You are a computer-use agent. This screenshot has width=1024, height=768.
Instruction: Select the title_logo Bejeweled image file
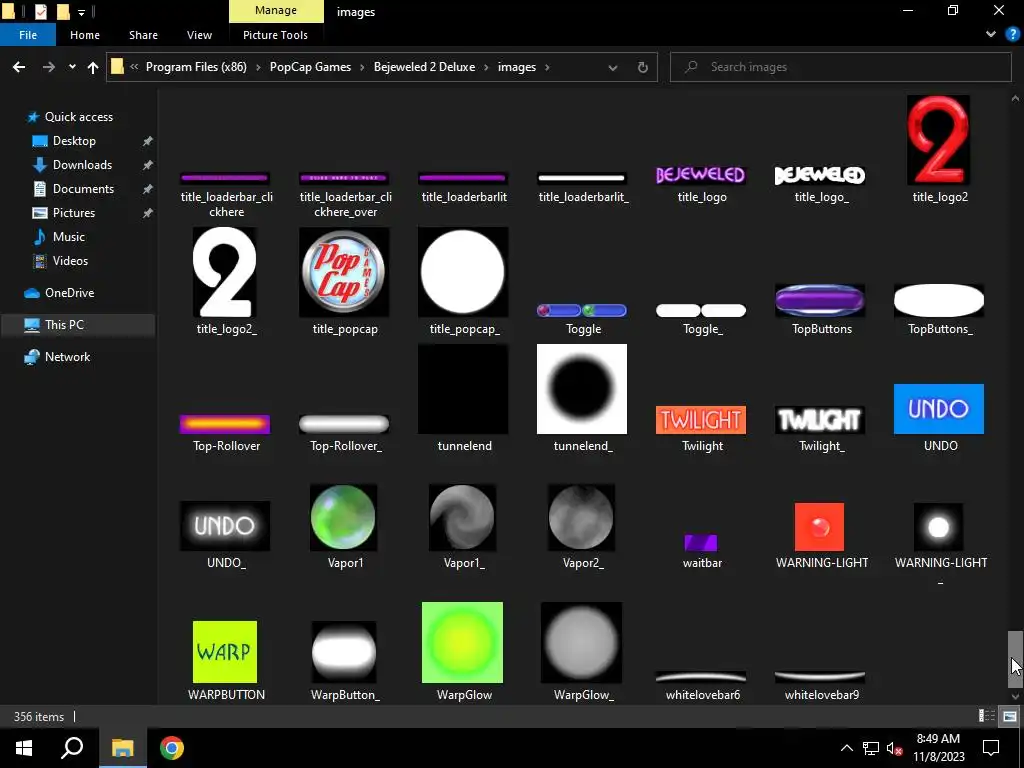click(701, 174)
